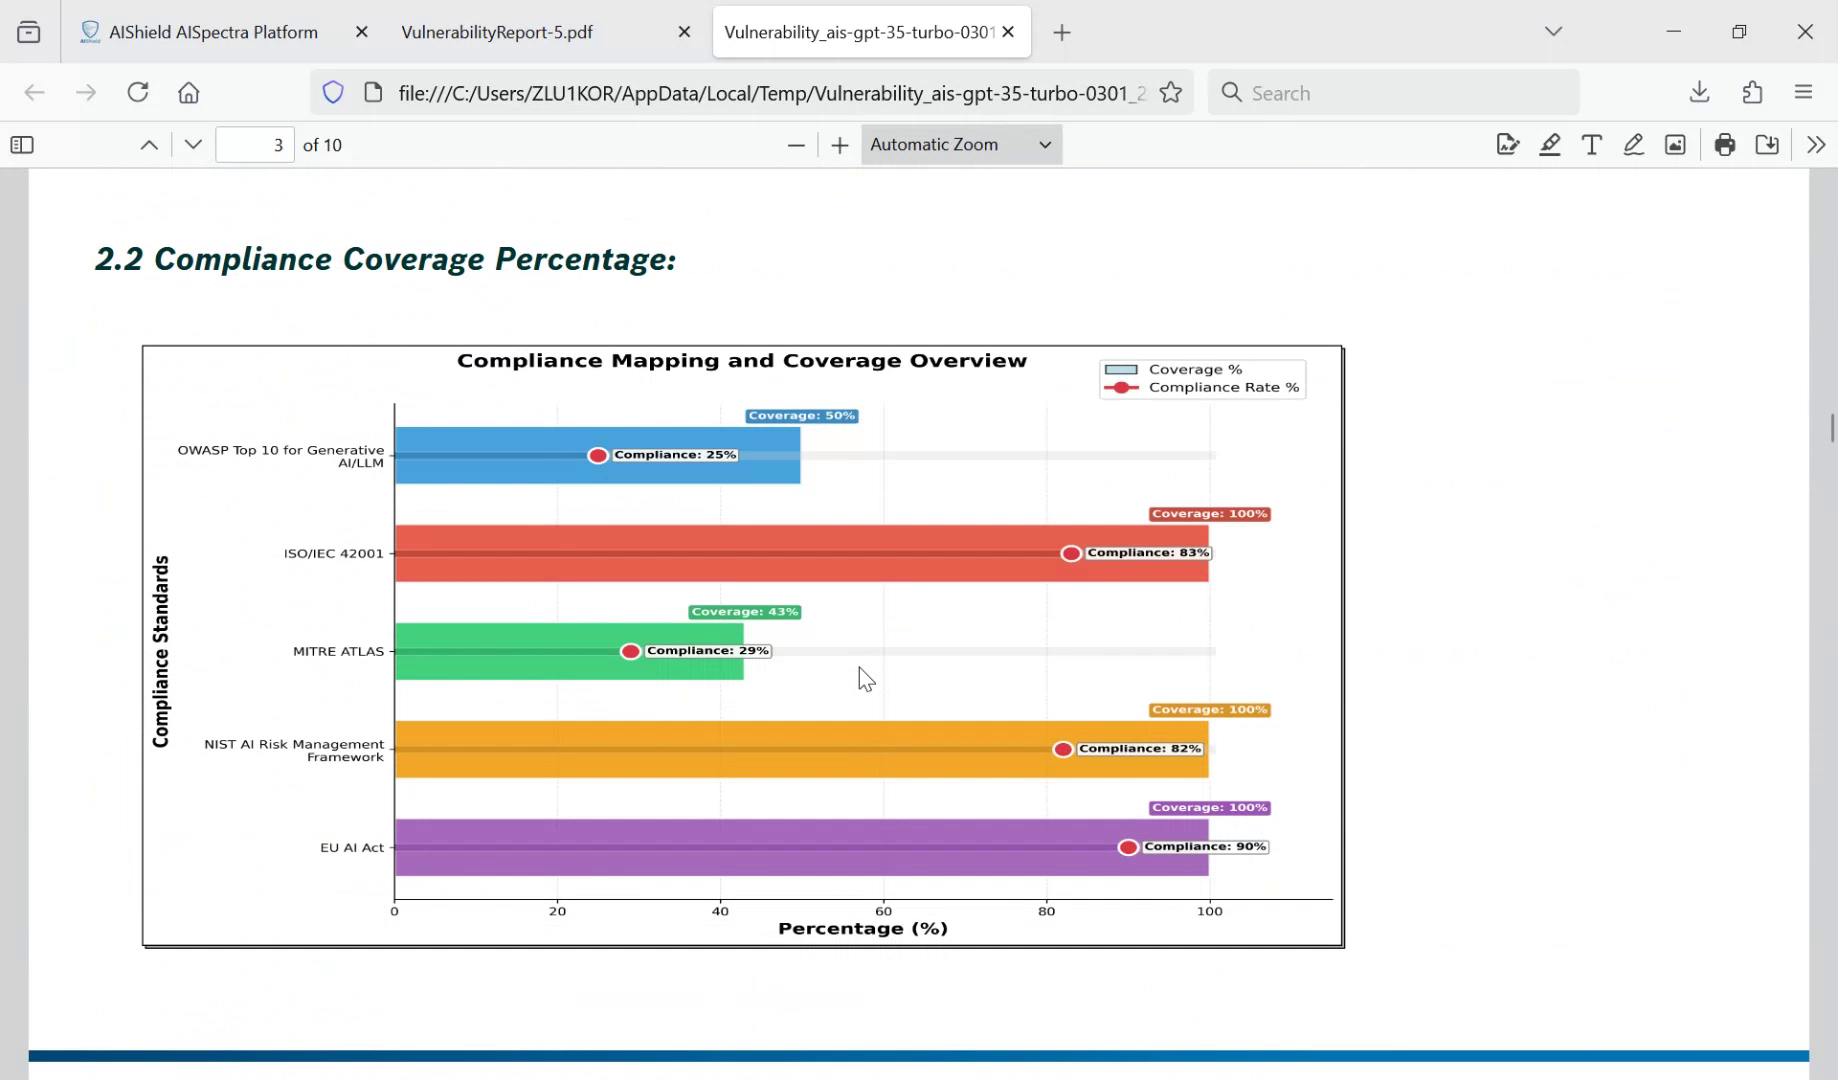Open a new browser tab
This screenshot has width=1838, height=1080.
click(x=1062, y=33)
